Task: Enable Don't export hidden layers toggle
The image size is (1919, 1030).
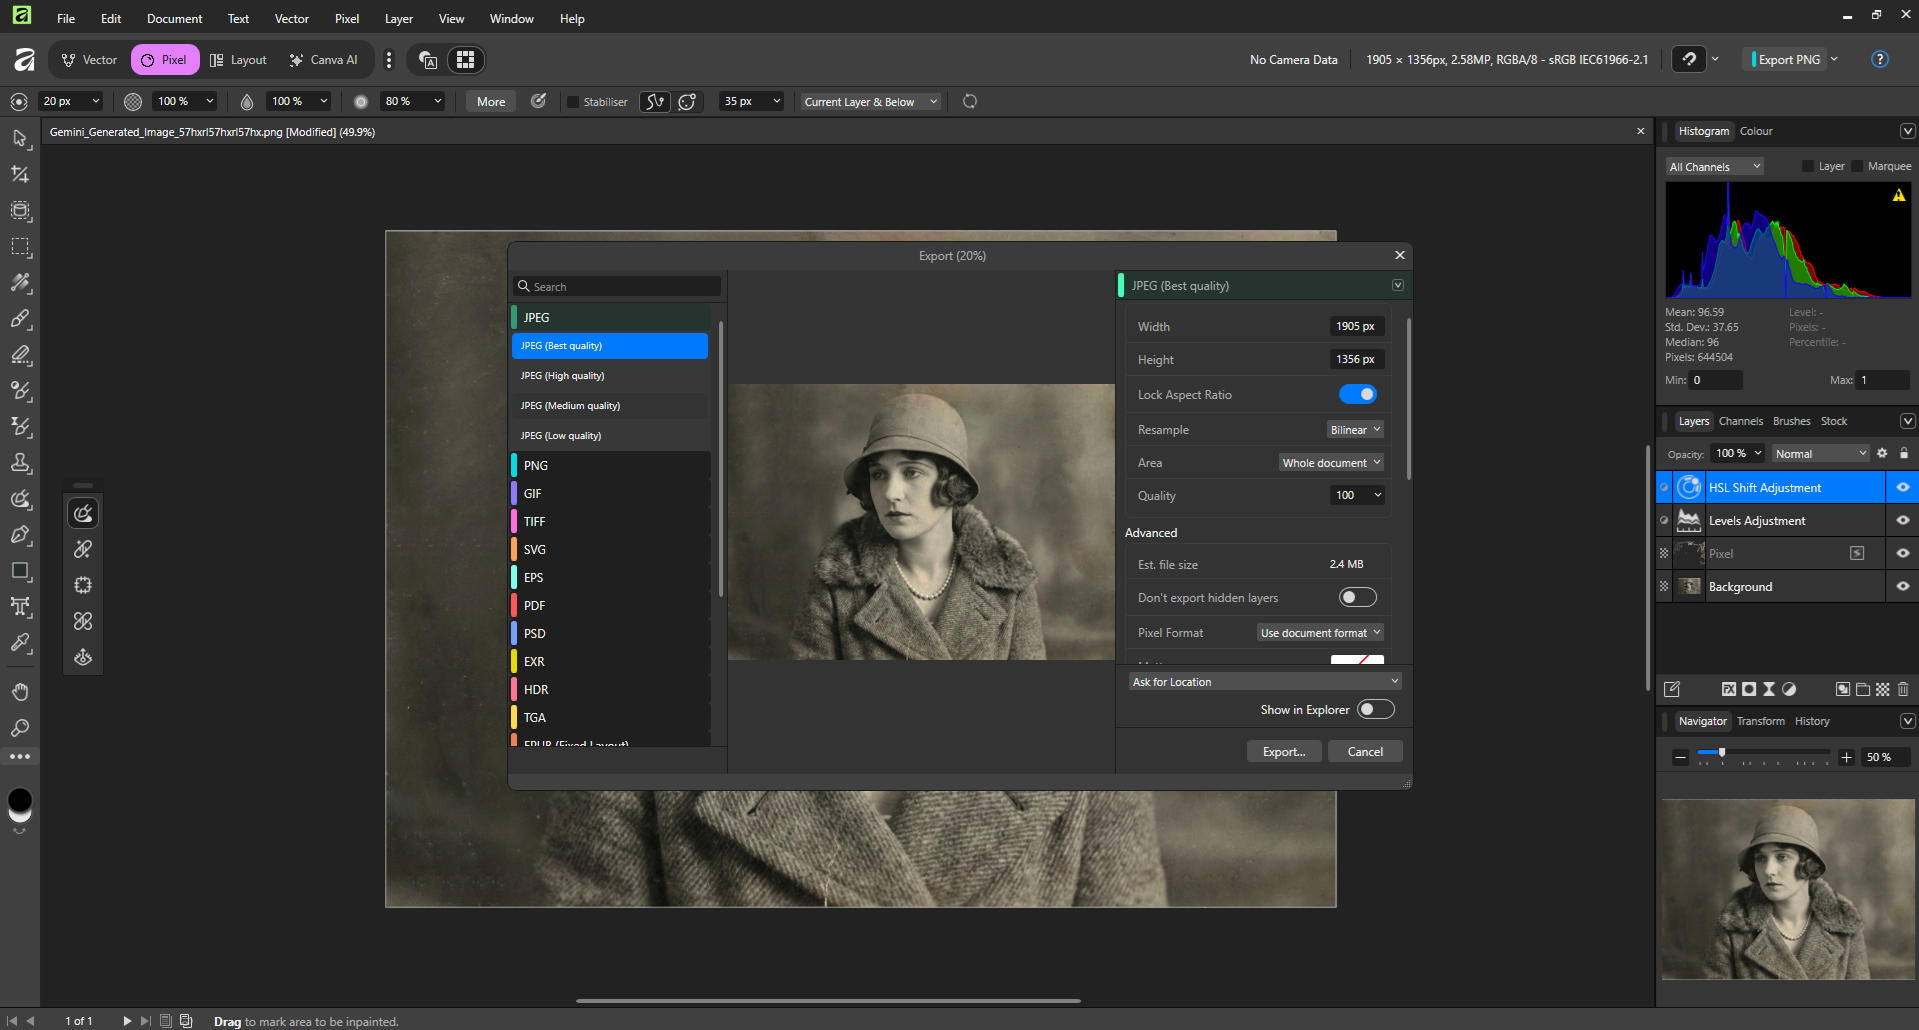Action: 1357,597
